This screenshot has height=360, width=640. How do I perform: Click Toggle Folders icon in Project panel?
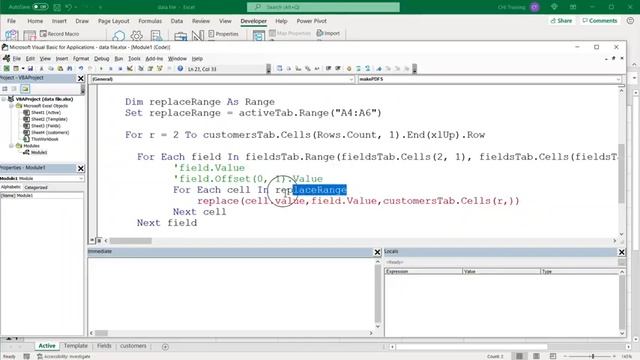[25, 89]
